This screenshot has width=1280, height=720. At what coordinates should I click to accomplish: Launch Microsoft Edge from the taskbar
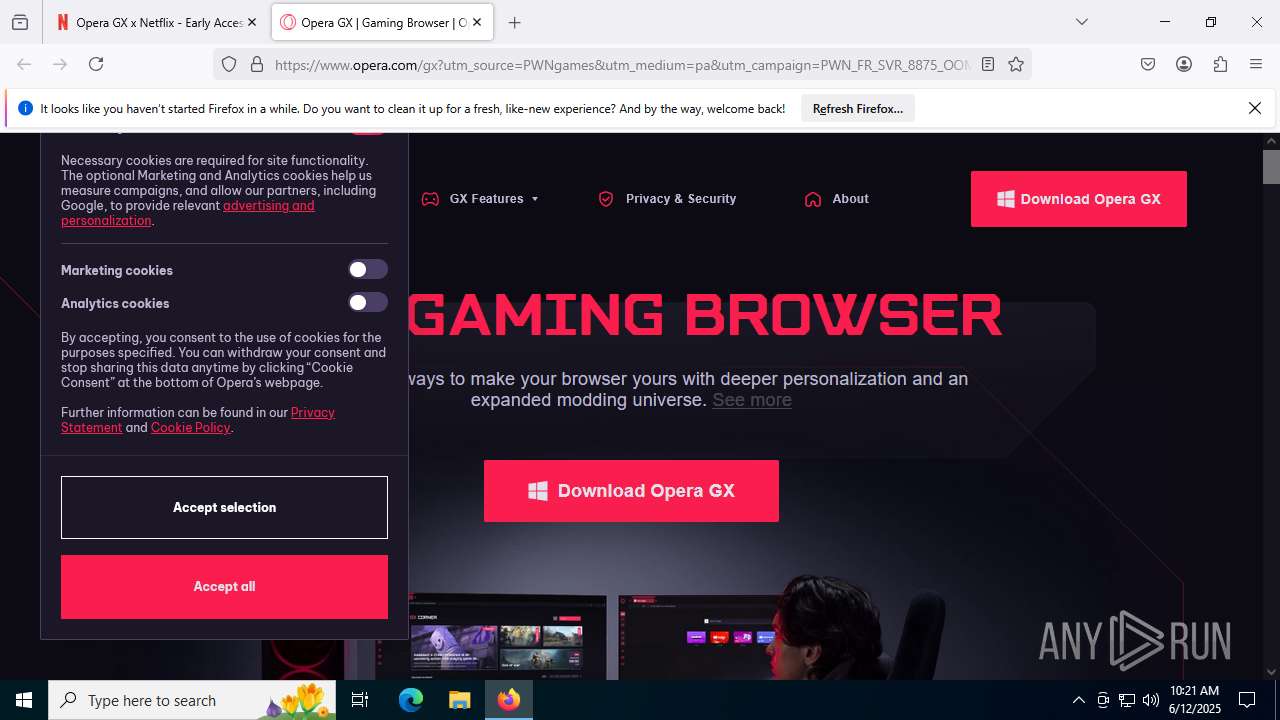coord(411,700)
